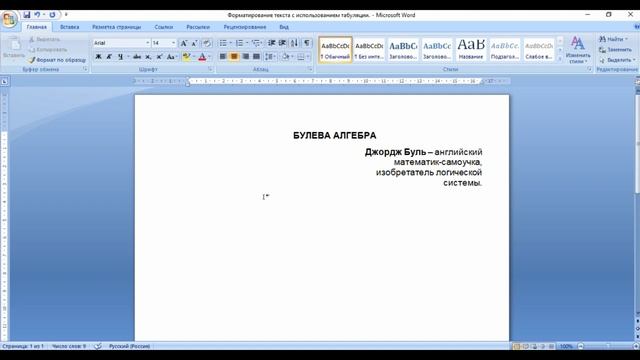640x360 pixels.
Task: Increase the font size with grow font
Action: tap(184, 43)
